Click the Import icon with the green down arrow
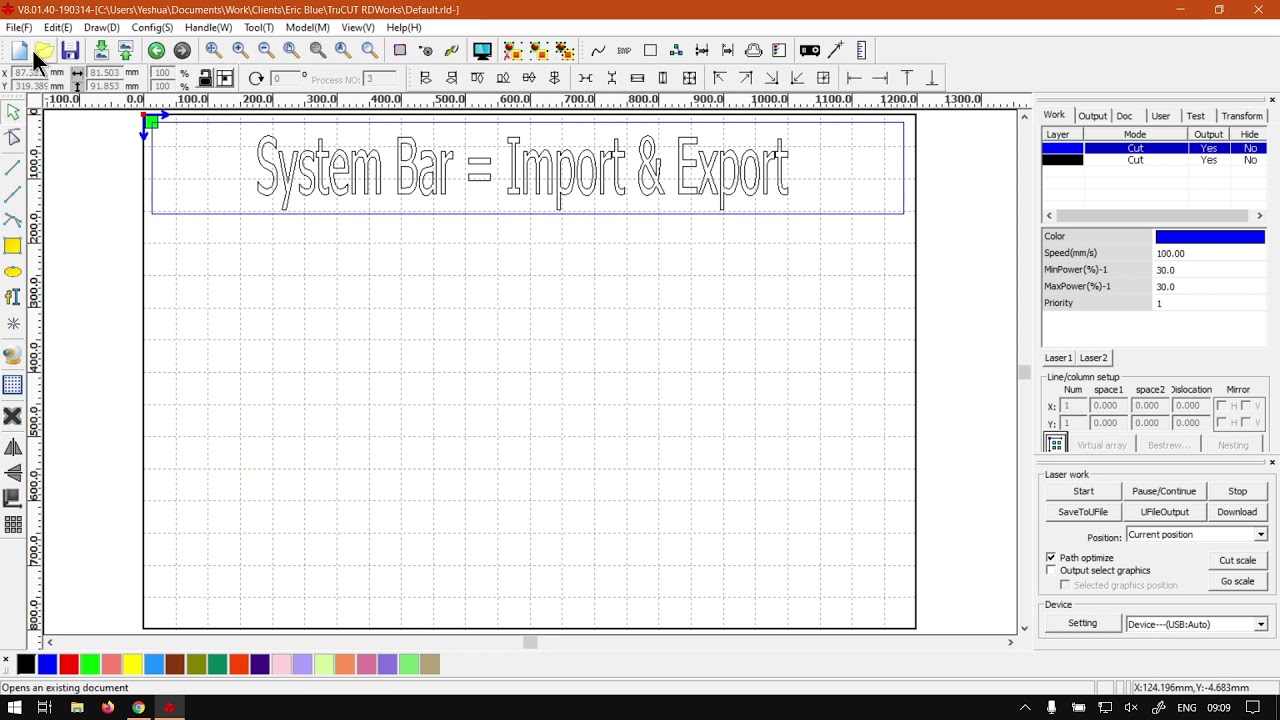The width and height of the screenshot is (1280, 720). tap(101, 51)
